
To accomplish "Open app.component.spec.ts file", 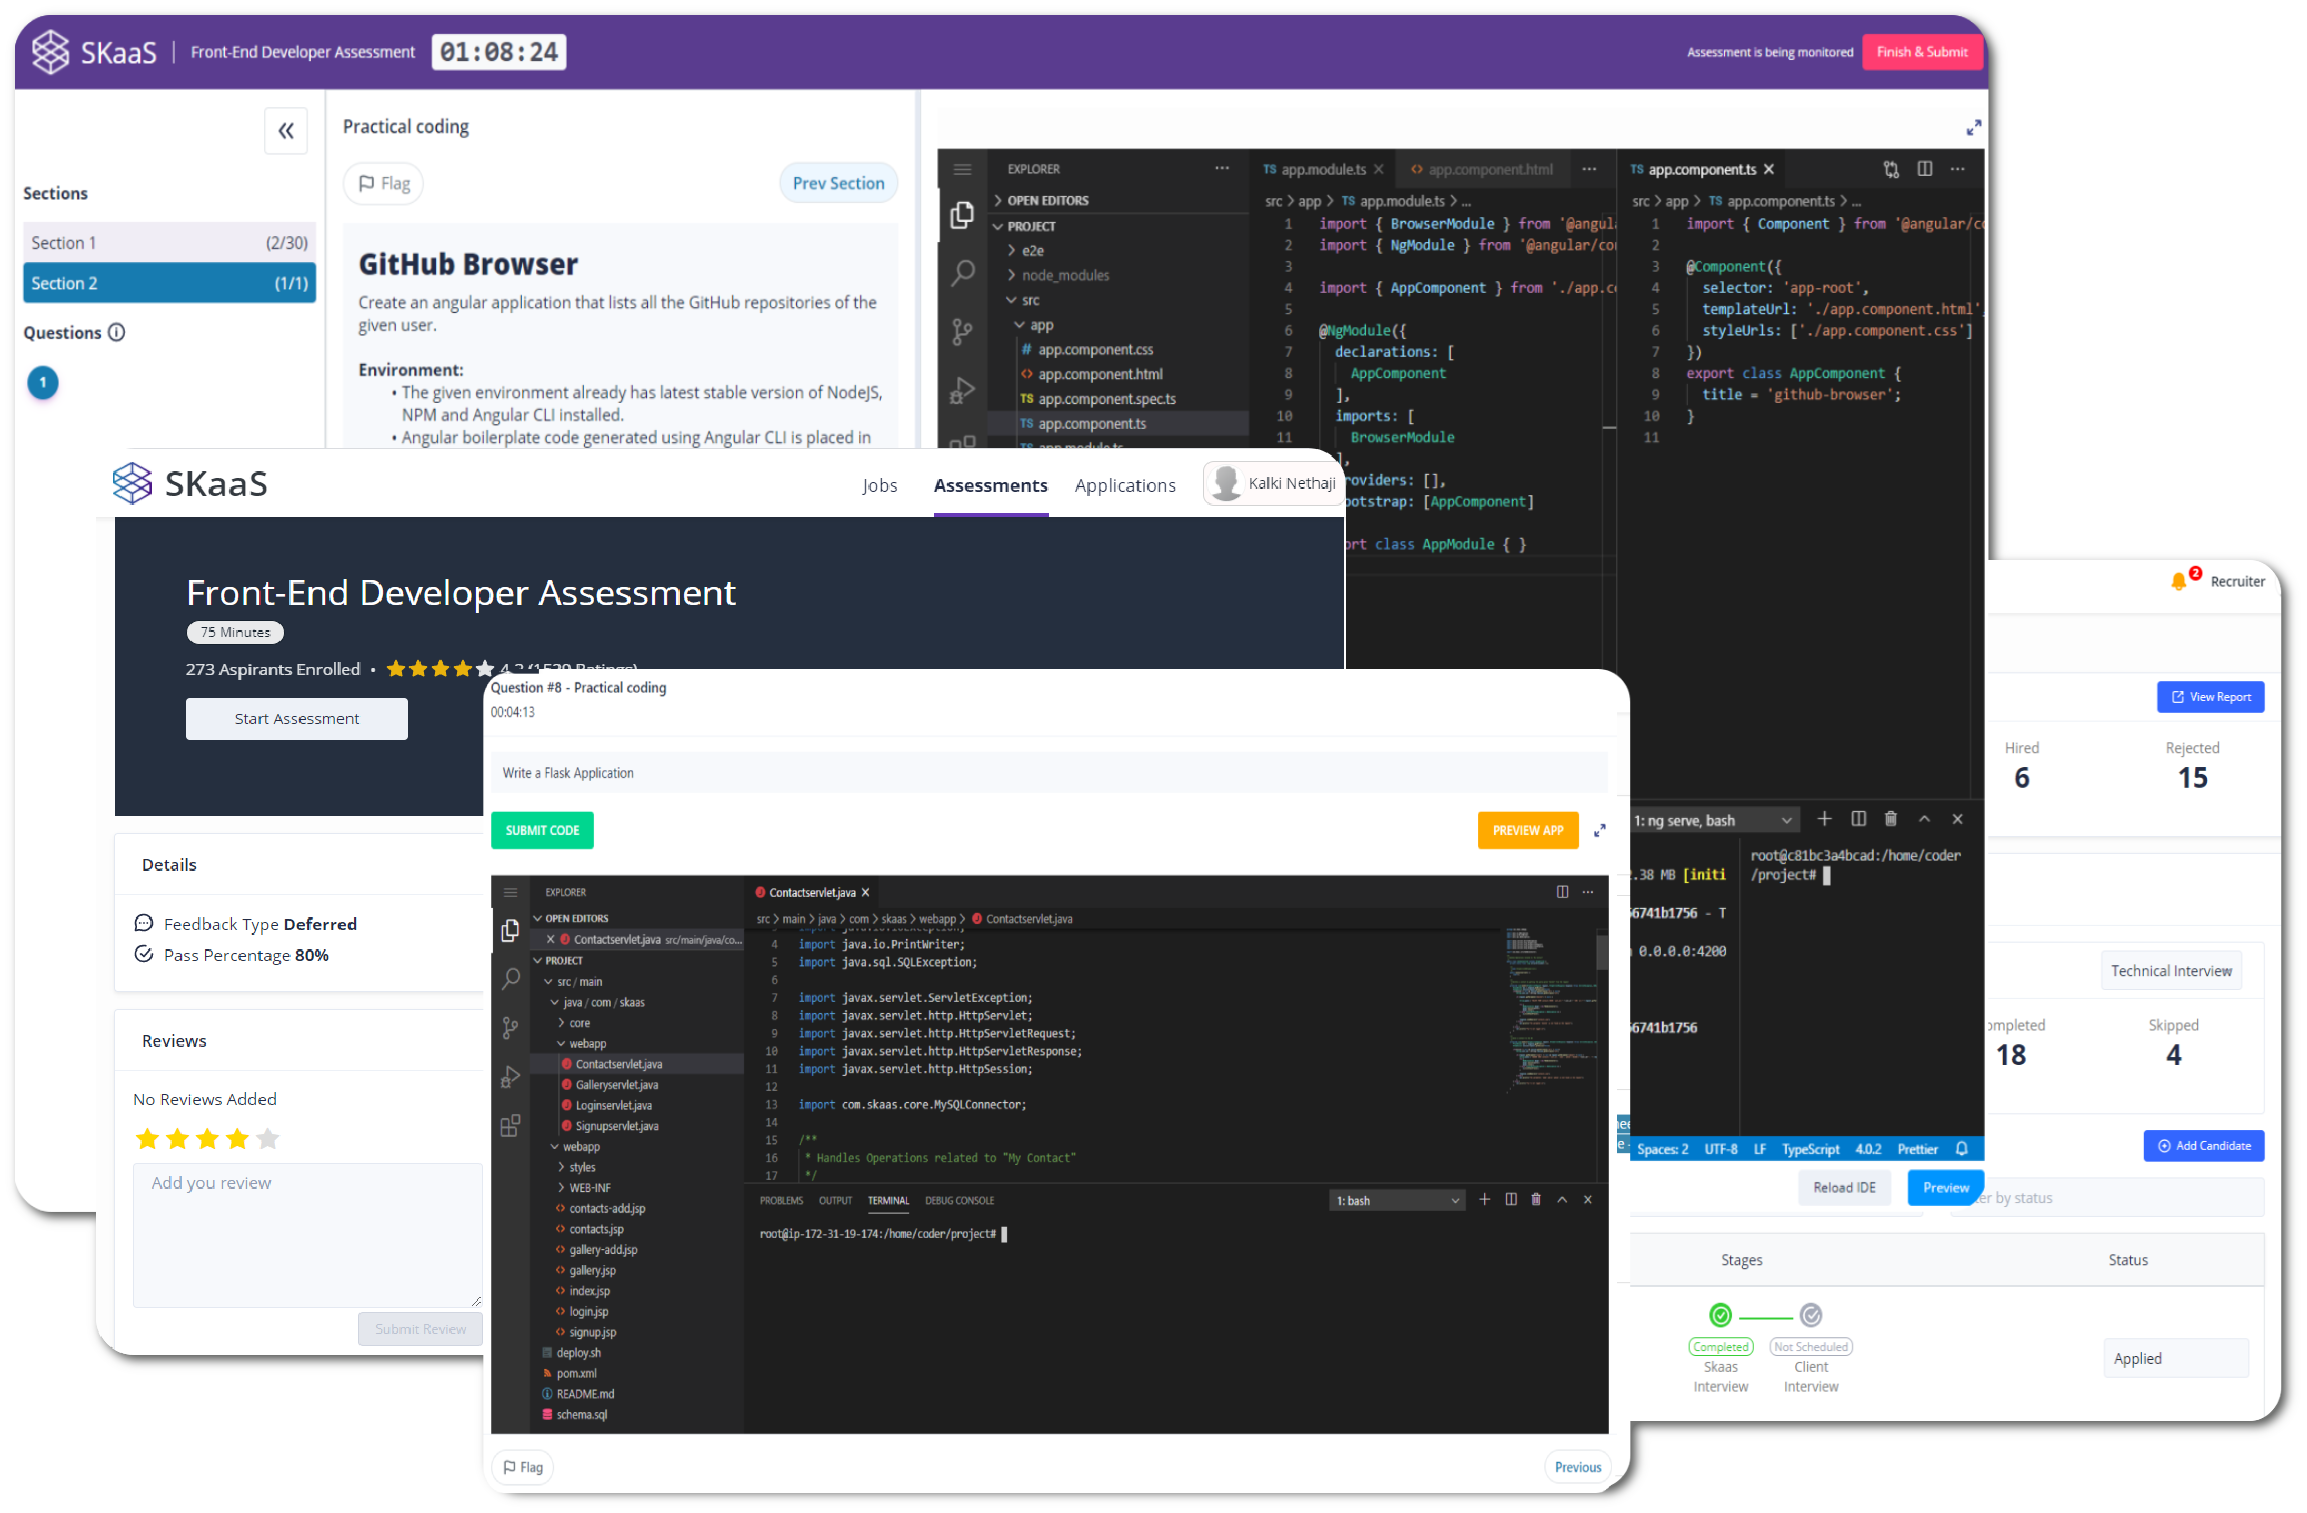I will (x=1107, y=399).
